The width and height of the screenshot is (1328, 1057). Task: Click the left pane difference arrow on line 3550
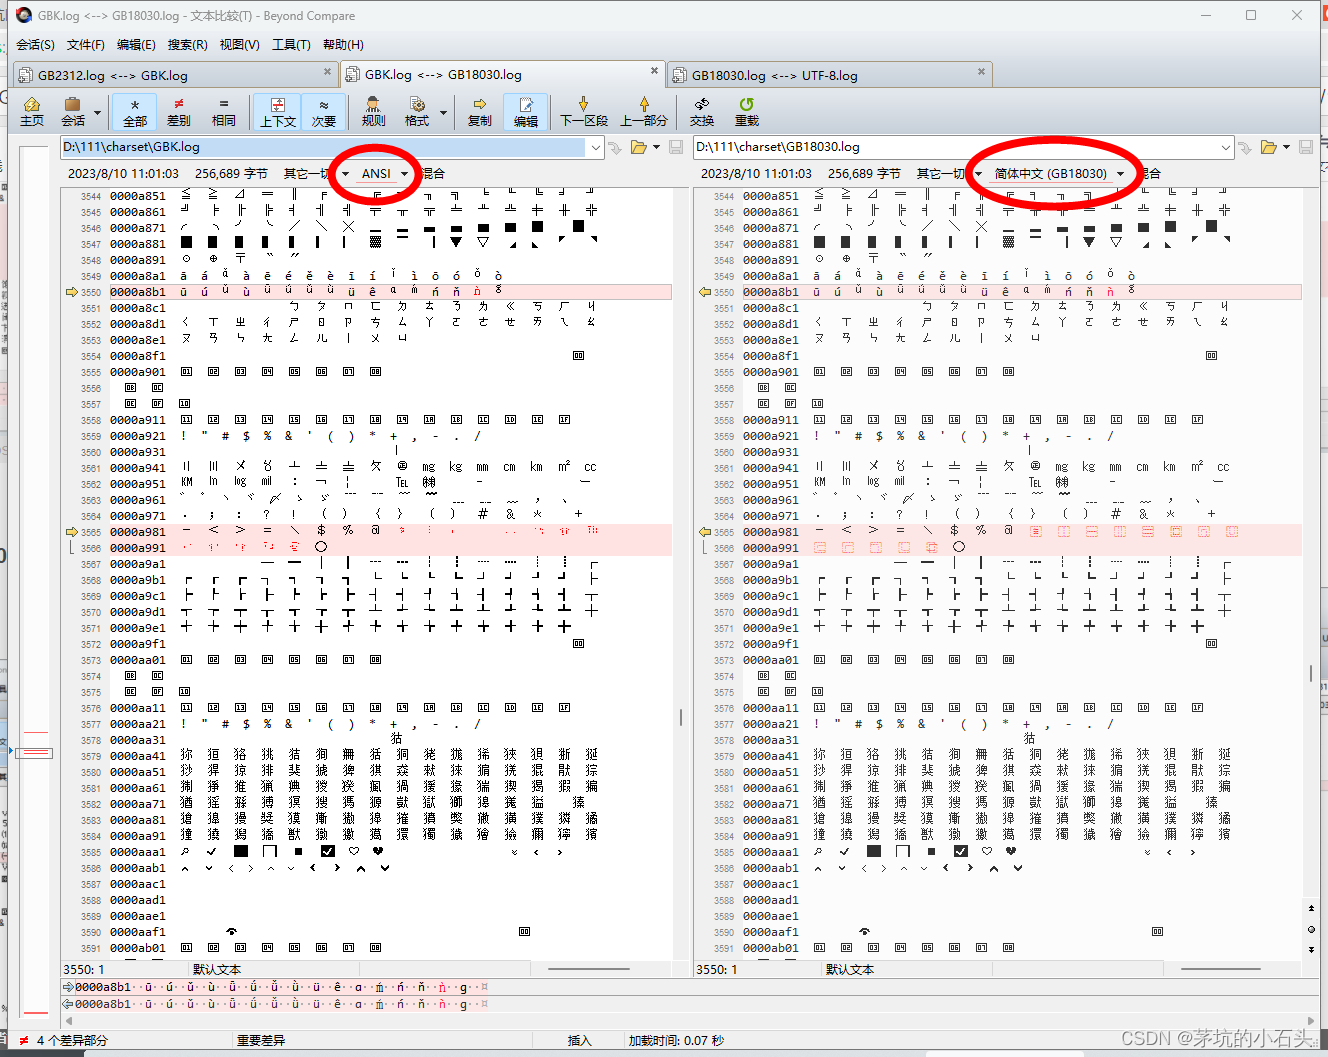click(71, 292)
